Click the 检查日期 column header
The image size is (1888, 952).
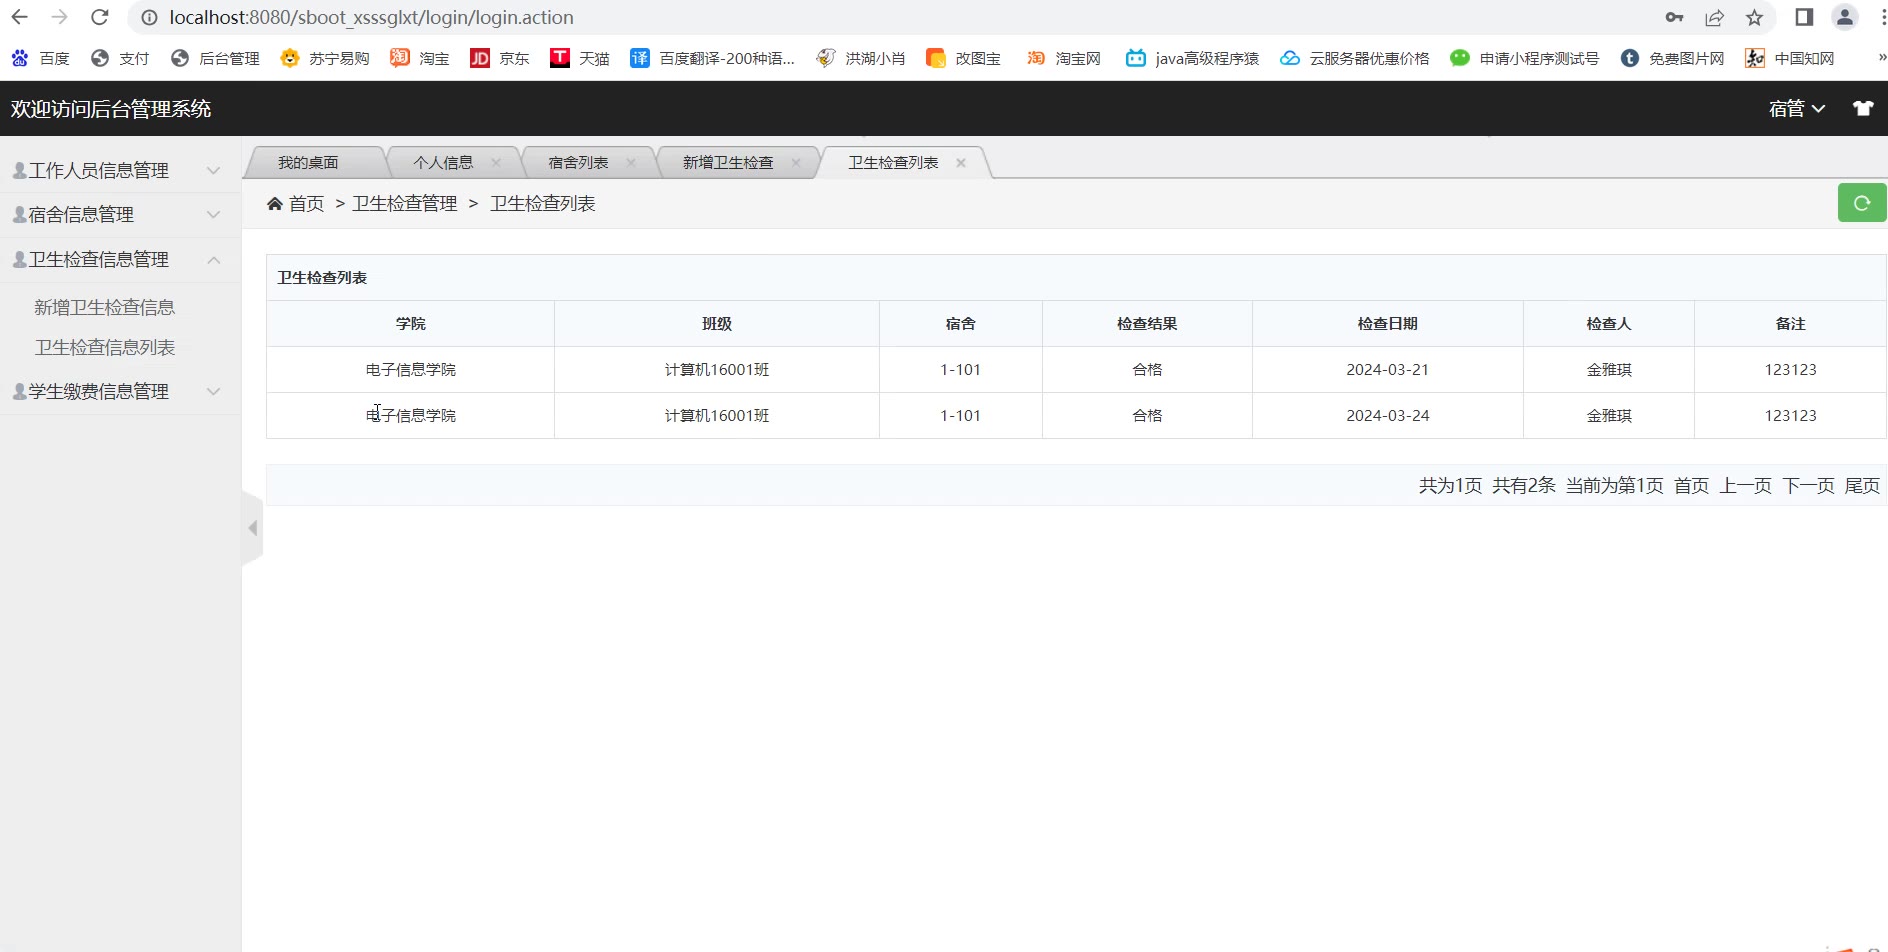point(1388,323)
